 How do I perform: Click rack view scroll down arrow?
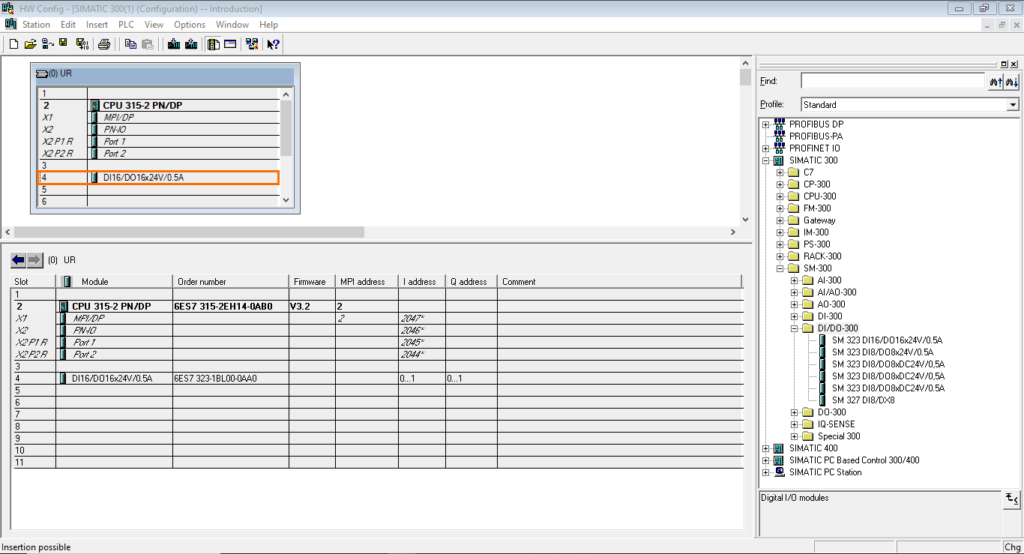286,201
